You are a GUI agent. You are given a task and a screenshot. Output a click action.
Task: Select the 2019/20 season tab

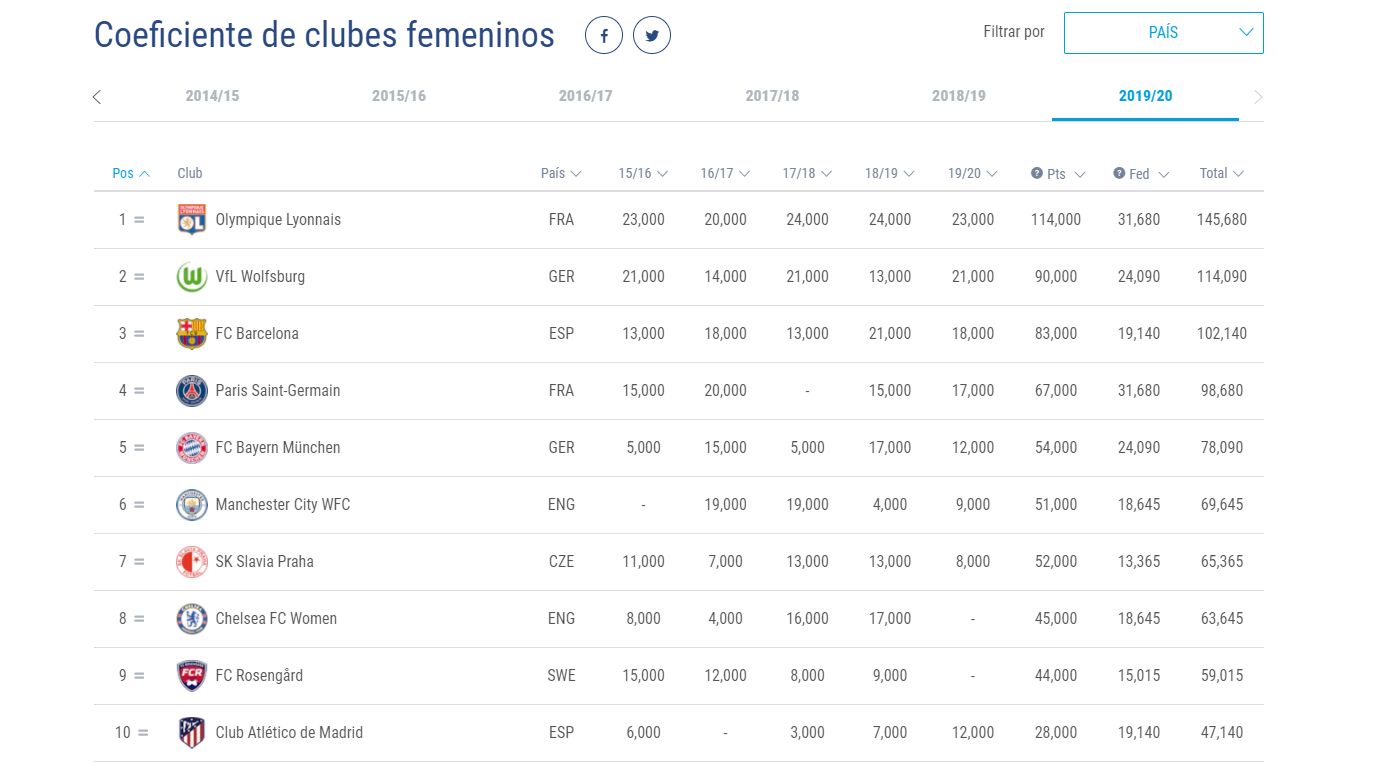tap(1146, 96)
